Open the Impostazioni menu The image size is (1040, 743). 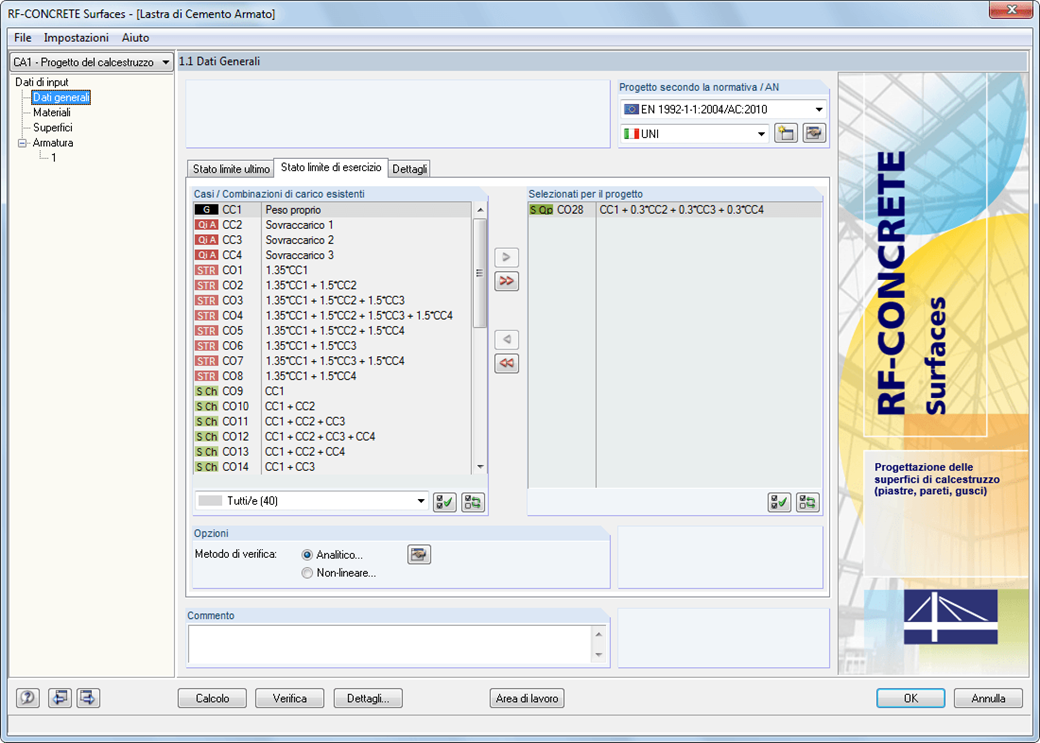click(x=76, y=38)
